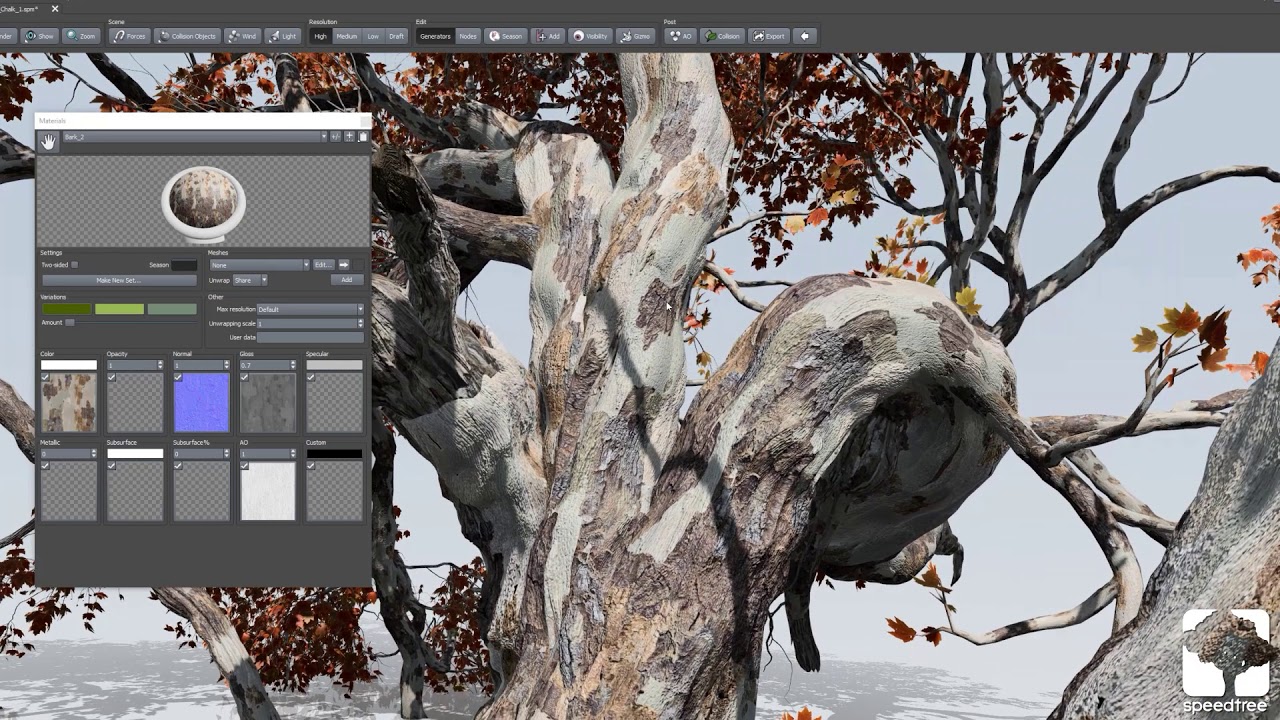Open the Visibility eye tool
Viewport: 1280px width, 720px height.
coord(590,36)
